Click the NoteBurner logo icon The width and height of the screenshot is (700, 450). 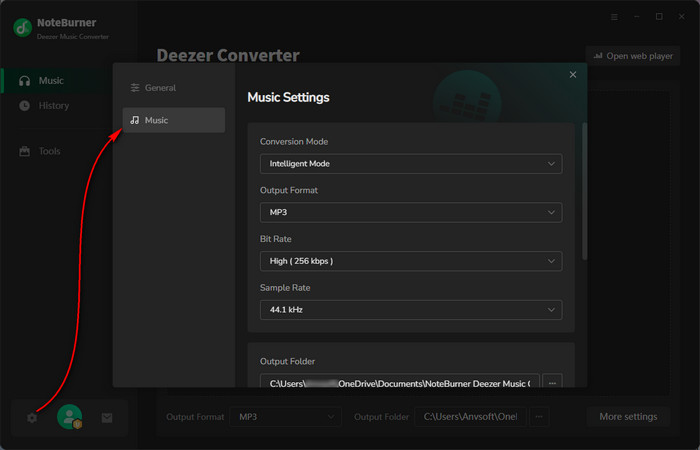22,28
